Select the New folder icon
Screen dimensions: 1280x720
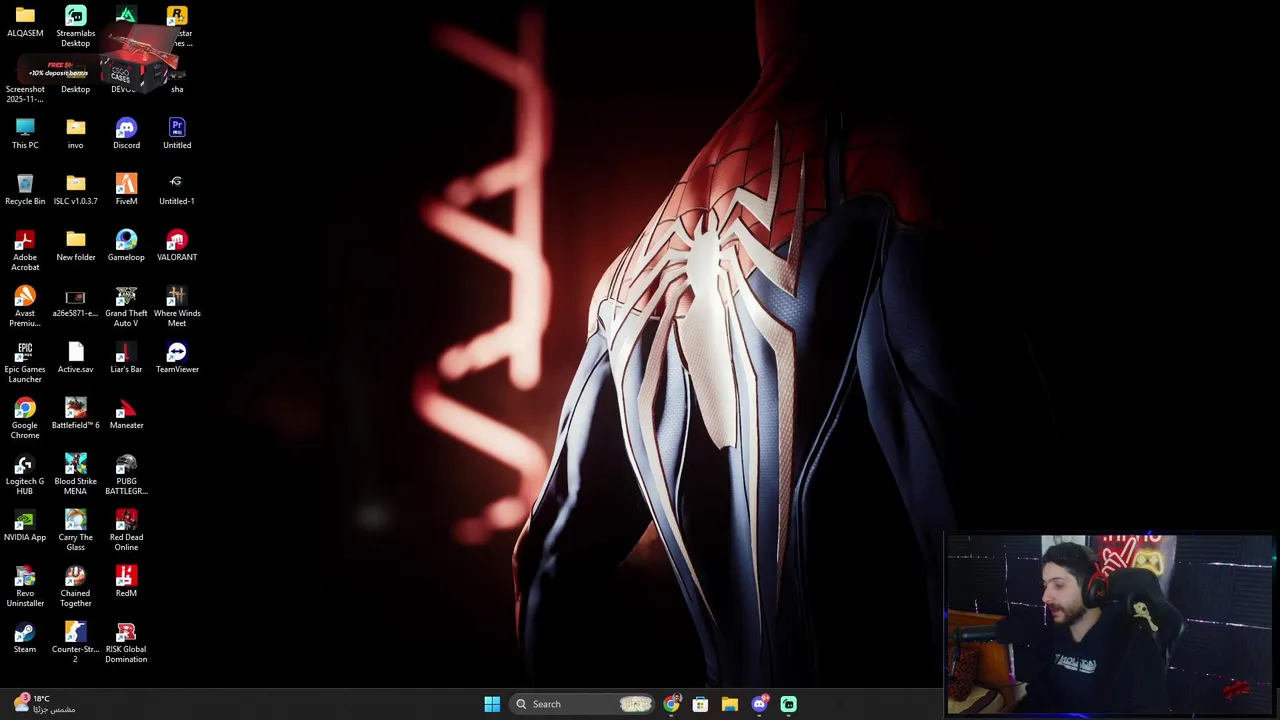(x=76, y=246)
